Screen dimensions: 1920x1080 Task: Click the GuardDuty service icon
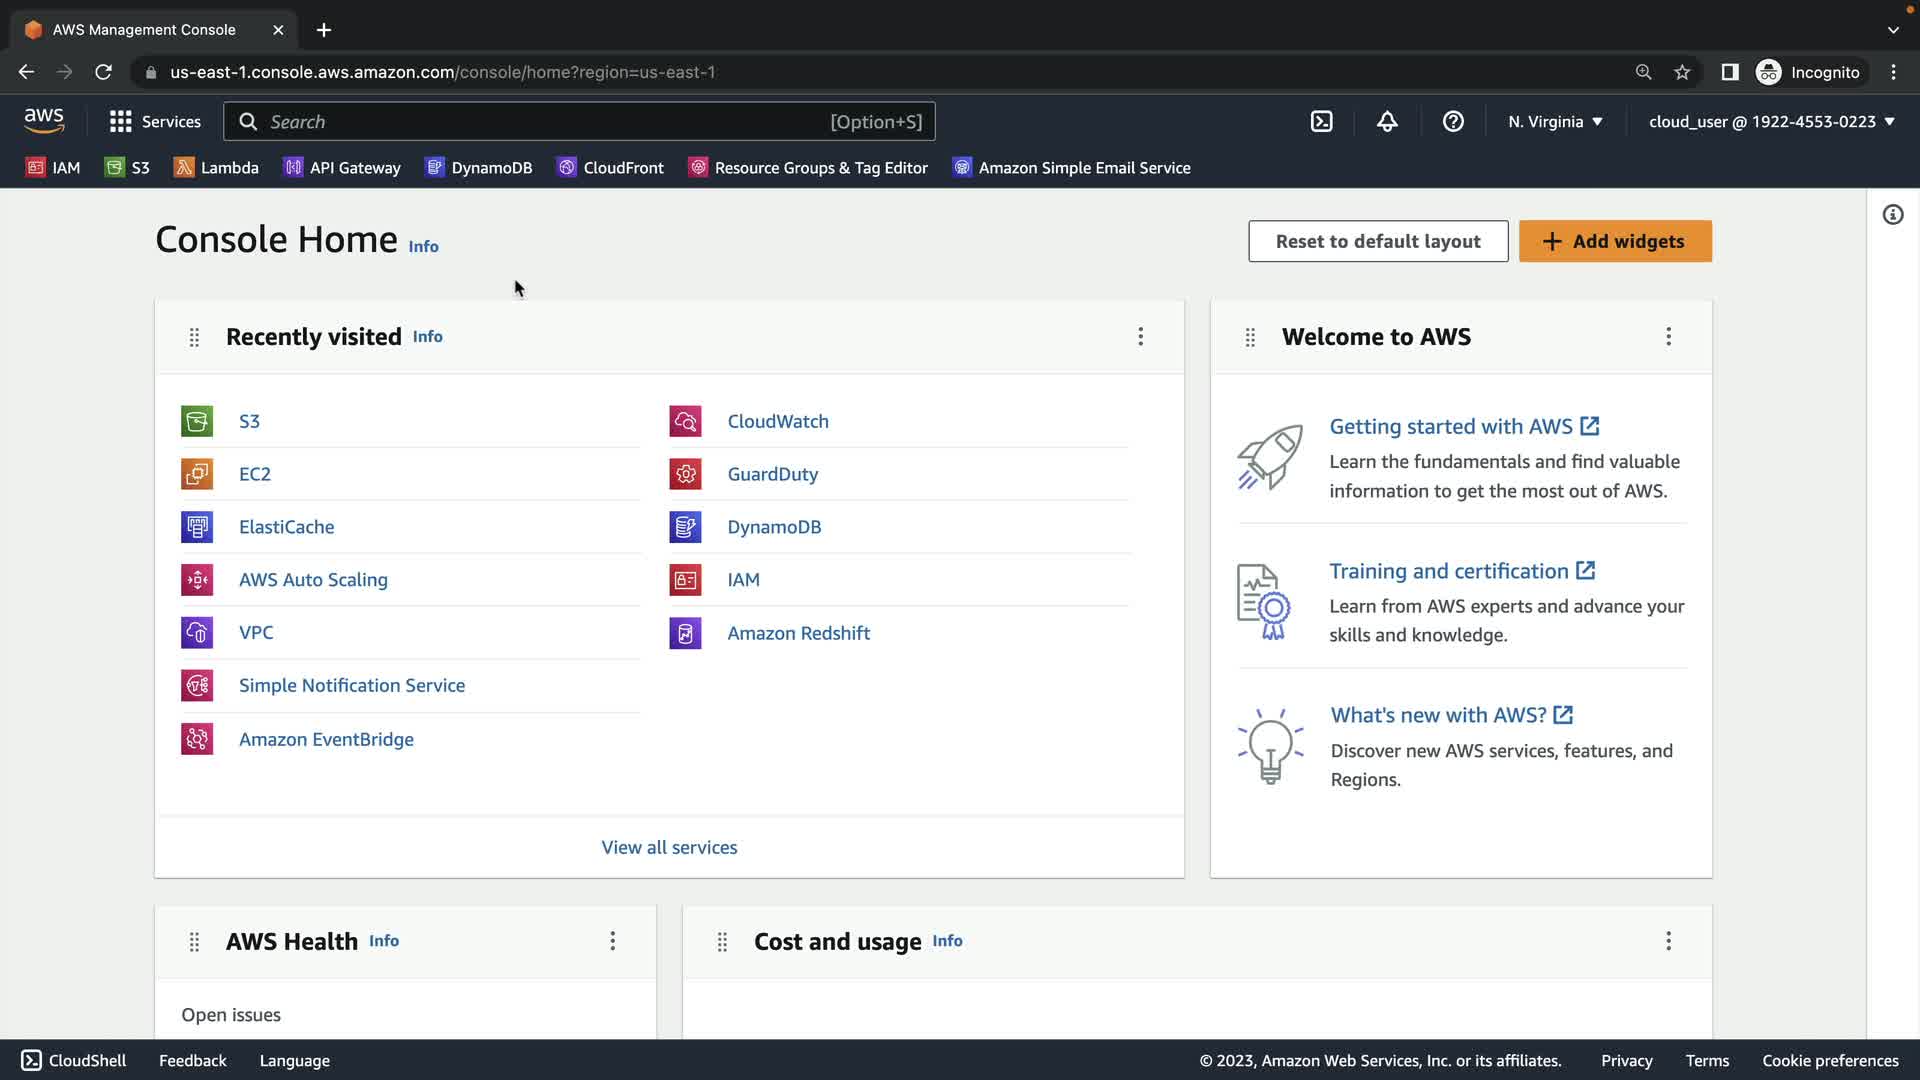tap(685, 474)
